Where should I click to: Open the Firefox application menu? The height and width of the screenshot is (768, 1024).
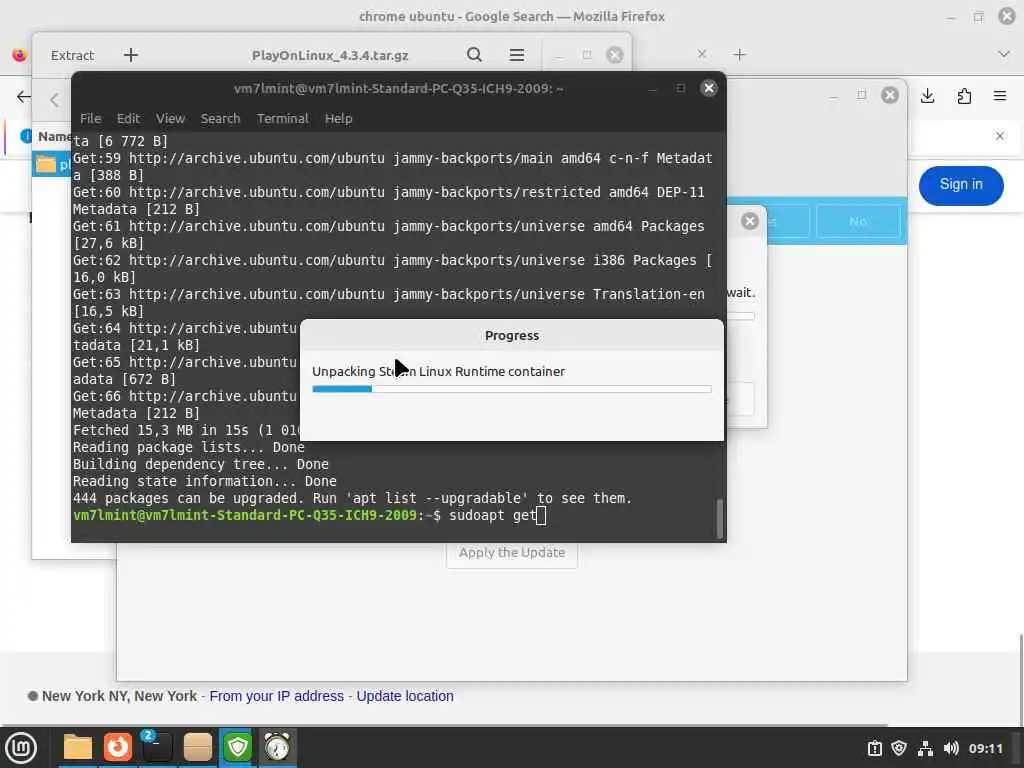[x=1000, y=96]
